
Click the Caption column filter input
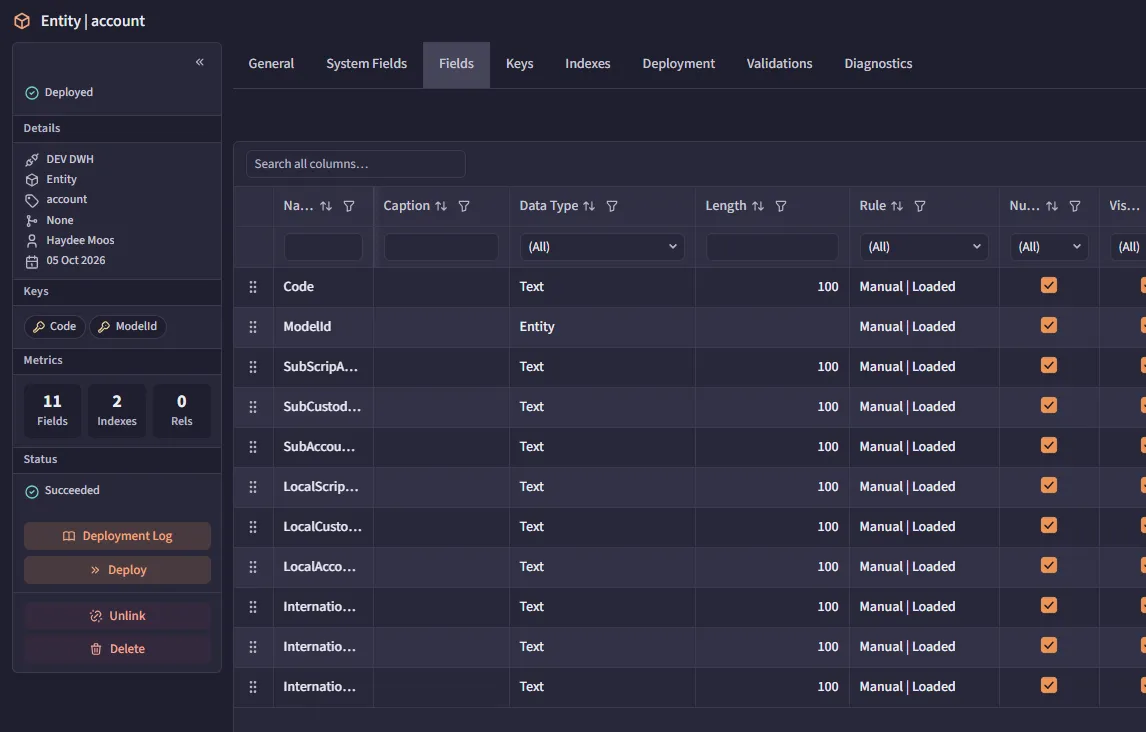(x=441, y=247)
